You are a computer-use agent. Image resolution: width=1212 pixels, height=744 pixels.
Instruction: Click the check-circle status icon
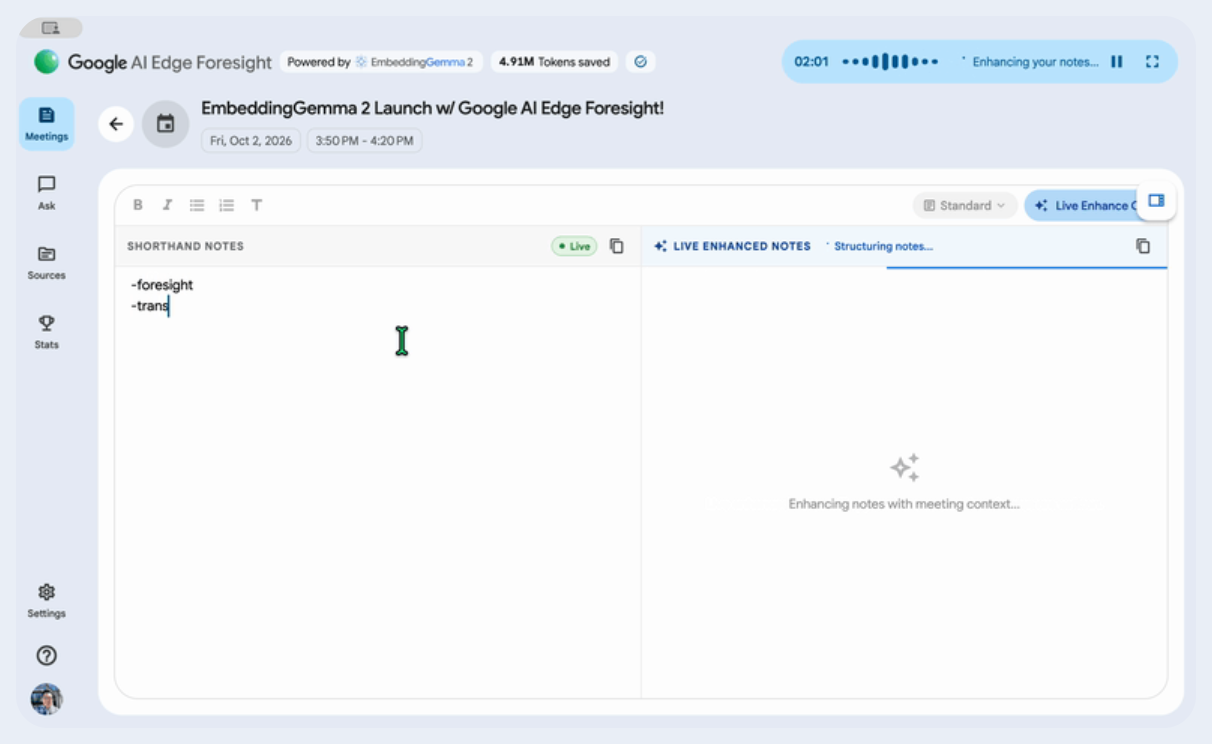point(641,62)
